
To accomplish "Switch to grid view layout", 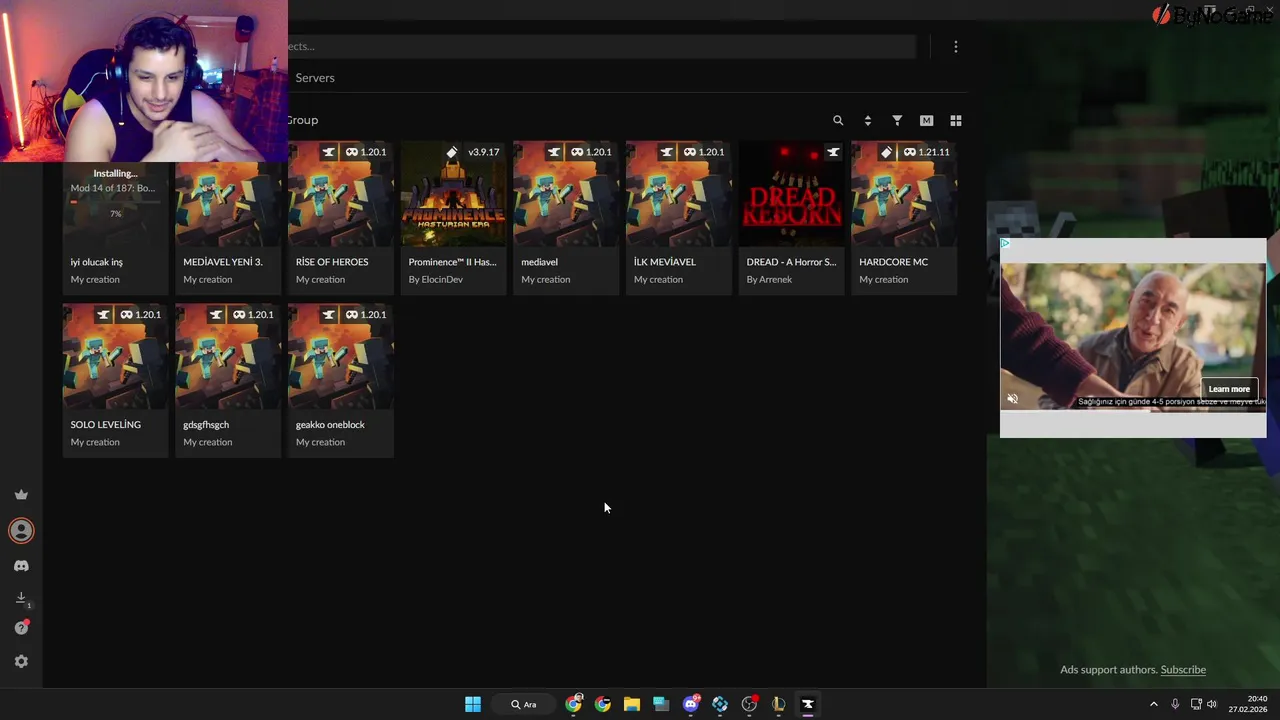I will 956,120.
